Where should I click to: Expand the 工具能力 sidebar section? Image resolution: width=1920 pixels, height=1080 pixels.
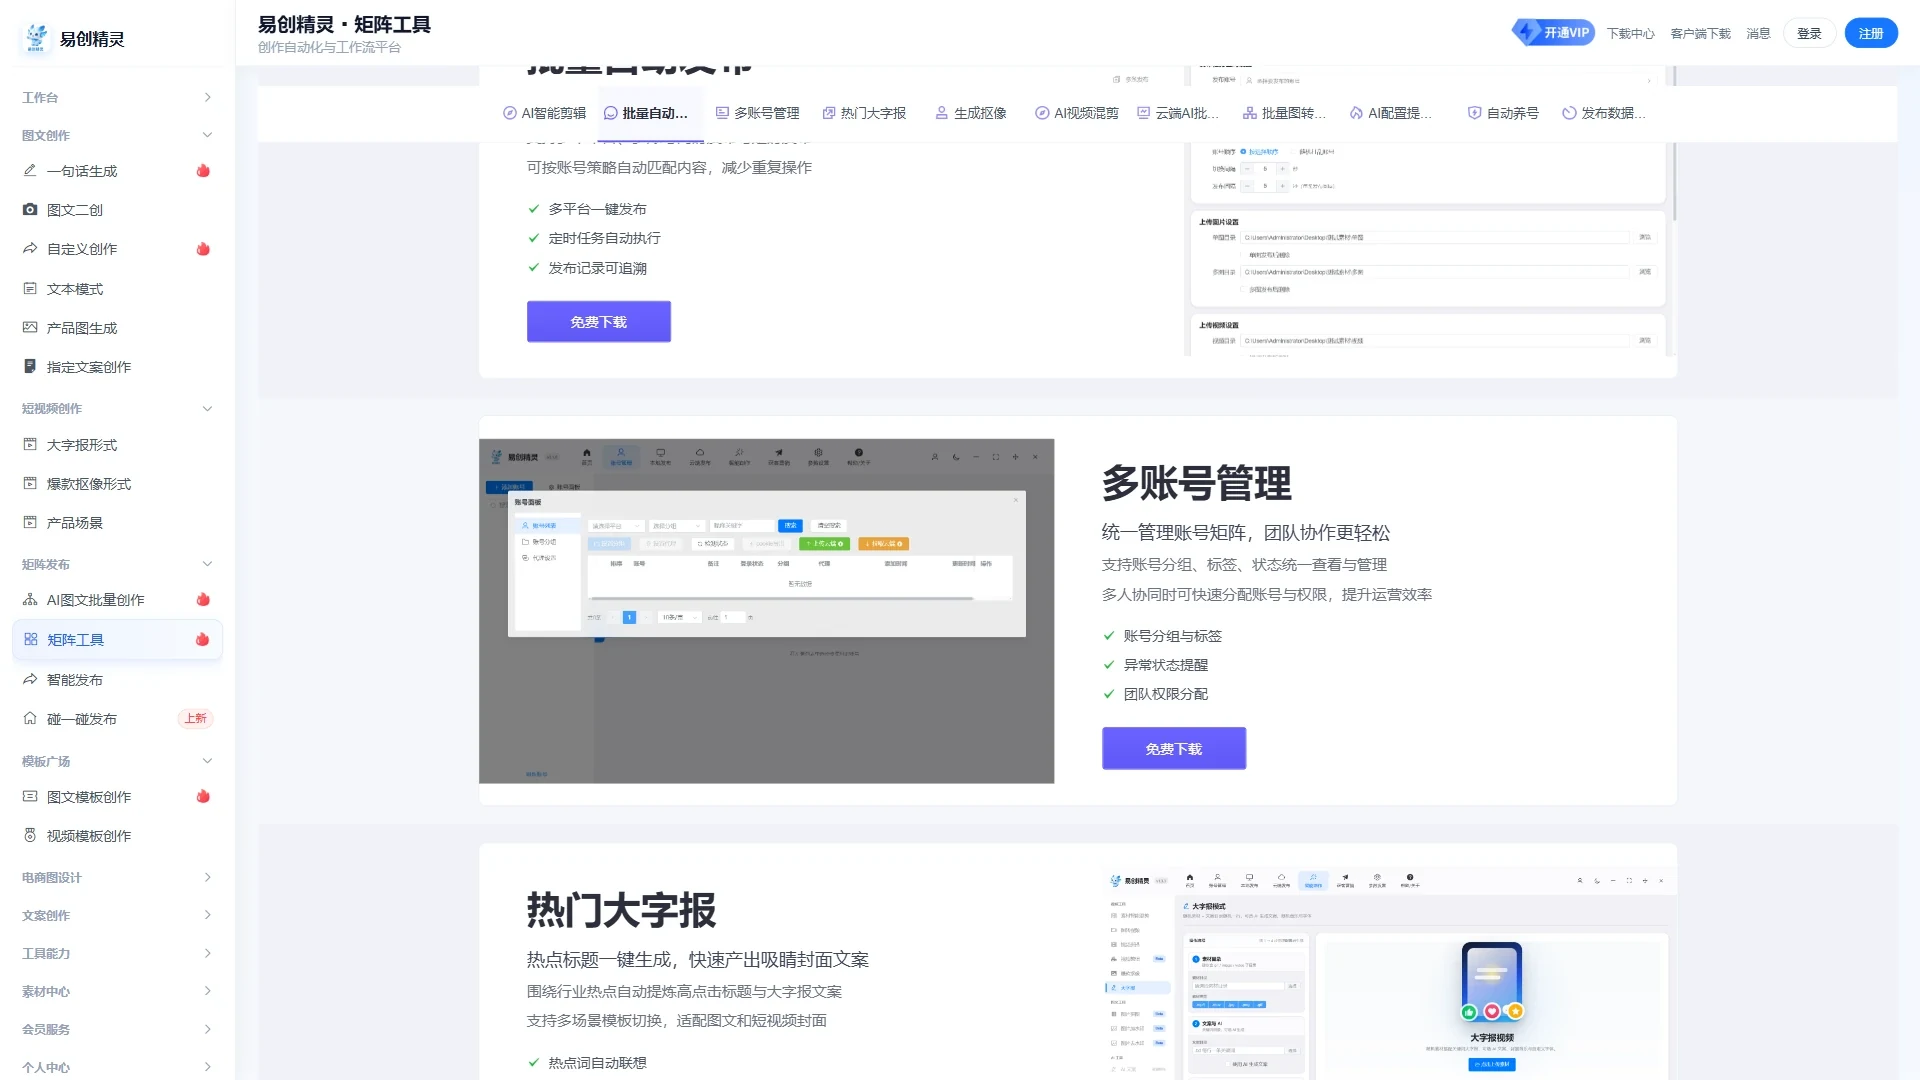117,953
